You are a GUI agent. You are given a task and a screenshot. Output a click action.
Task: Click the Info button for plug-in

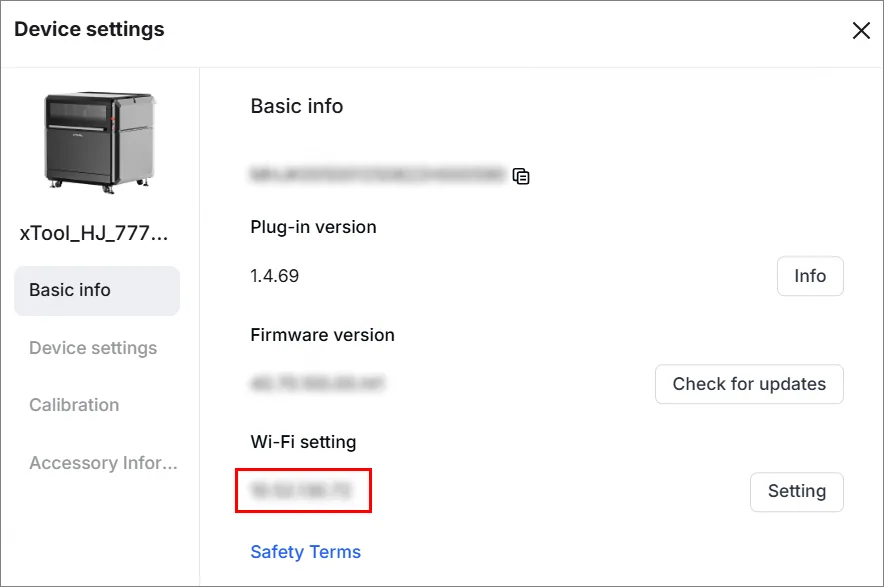point(810,276)
